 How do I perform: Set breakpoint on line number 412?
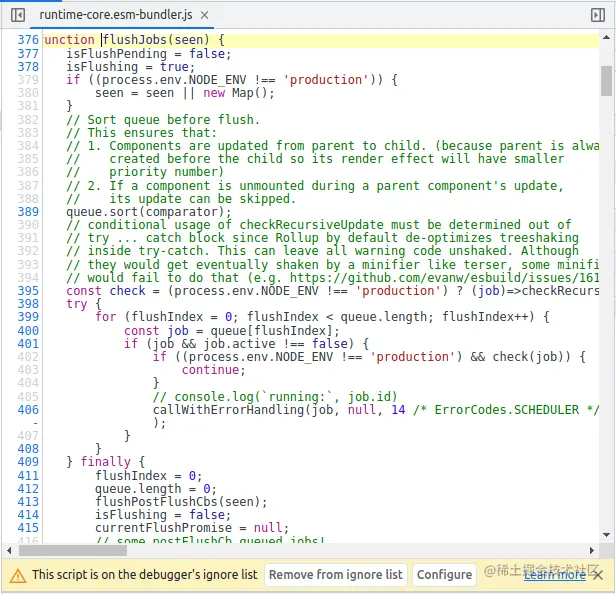pos(28,489)
